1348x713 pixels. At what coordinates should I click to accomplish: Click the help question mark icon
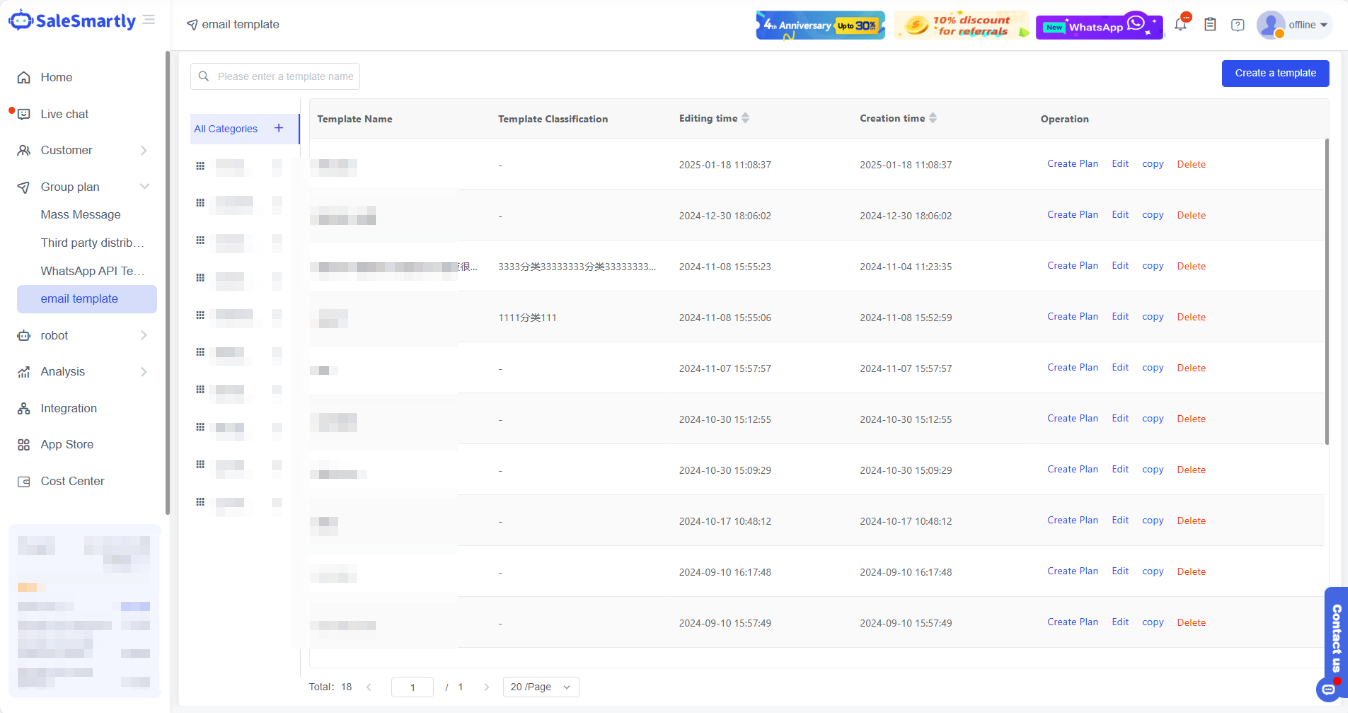pyautogui.click(x=1238, y=25)
